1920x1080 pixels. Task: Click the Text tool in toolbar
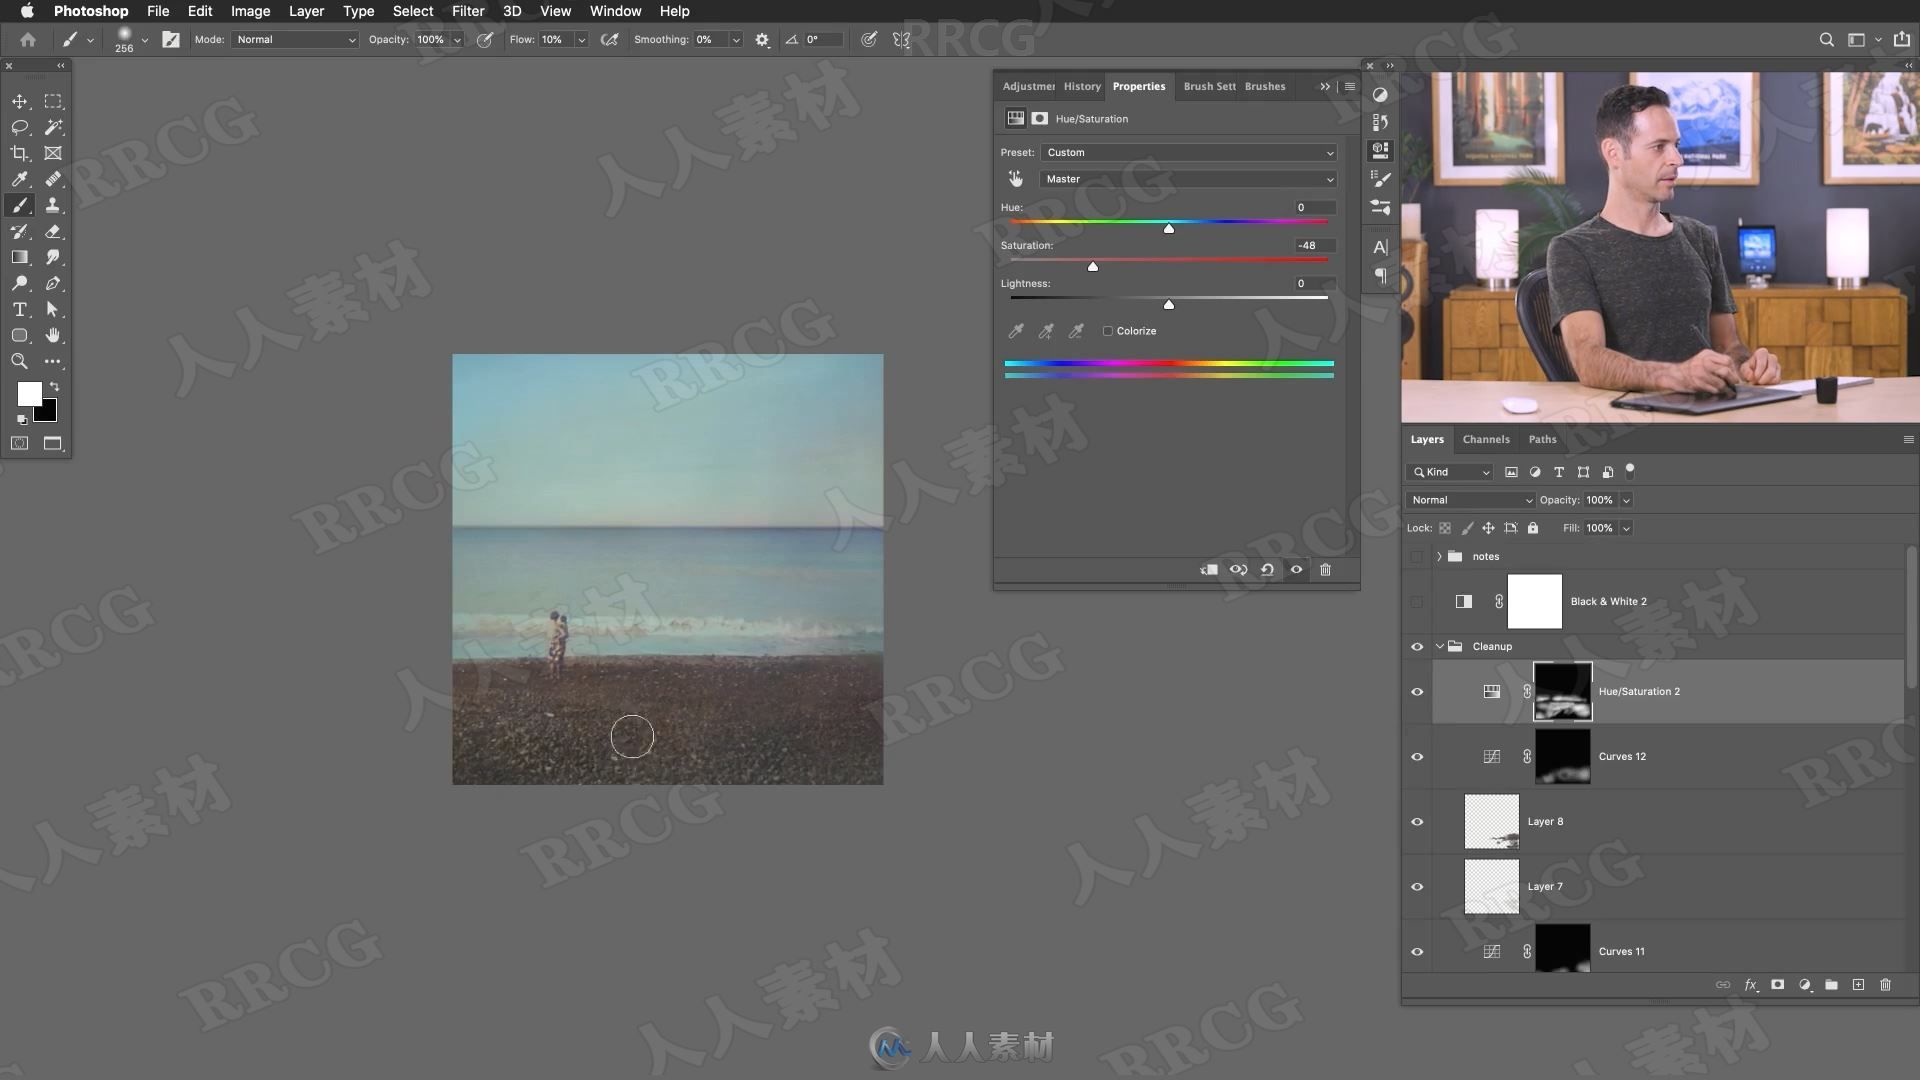(x=18, y=307)
